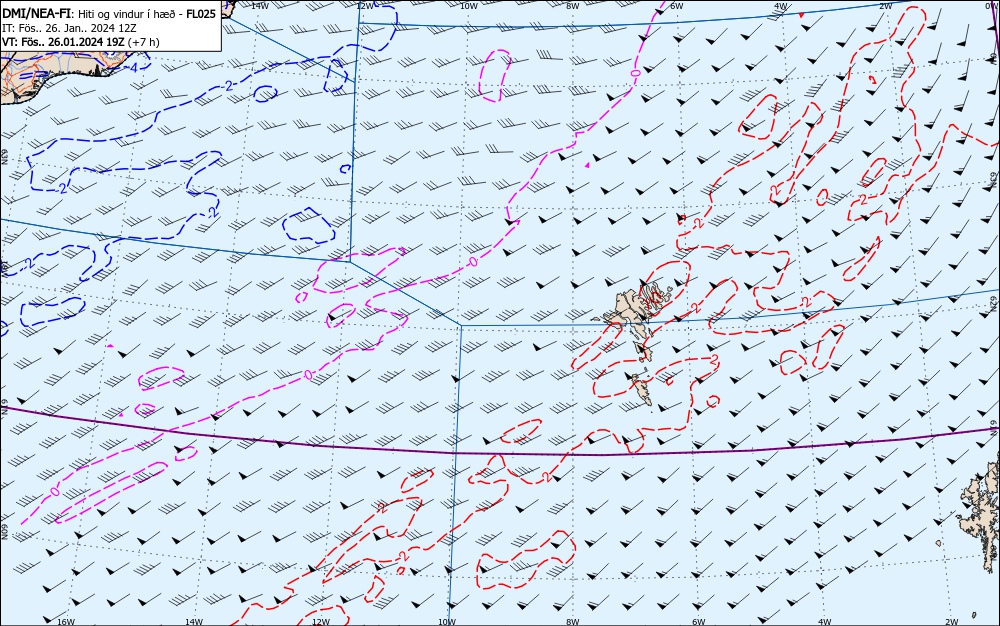The image size is (1000, 626).
Task: Click the "2W" longitude label on top edge
Action: pos(885,6)
